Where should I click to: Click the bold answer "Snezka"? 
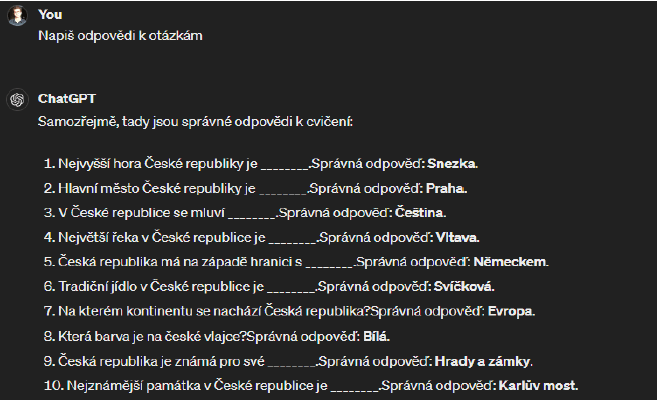[x=452, y=163]
